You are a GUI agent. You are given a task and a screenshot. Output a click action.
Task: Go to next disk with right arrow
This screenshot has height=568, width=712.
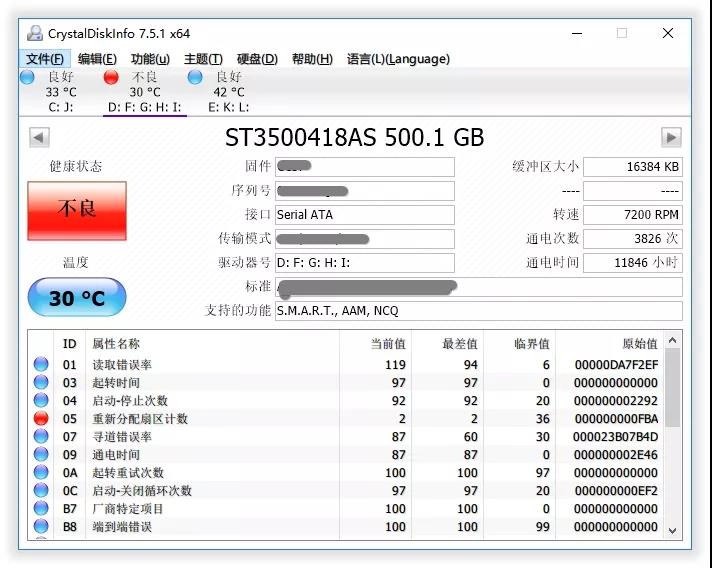[x=671, y=137]
